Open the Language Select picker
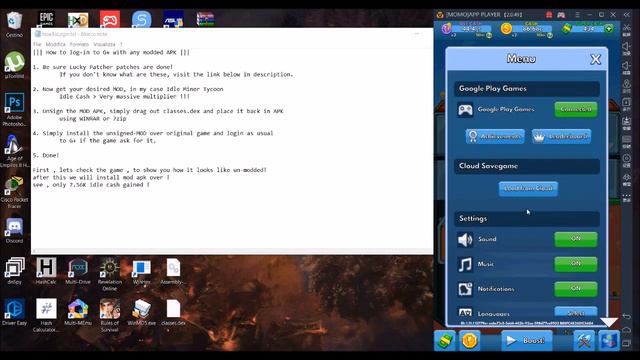This screenshot has height=360, width=640. 576,313
